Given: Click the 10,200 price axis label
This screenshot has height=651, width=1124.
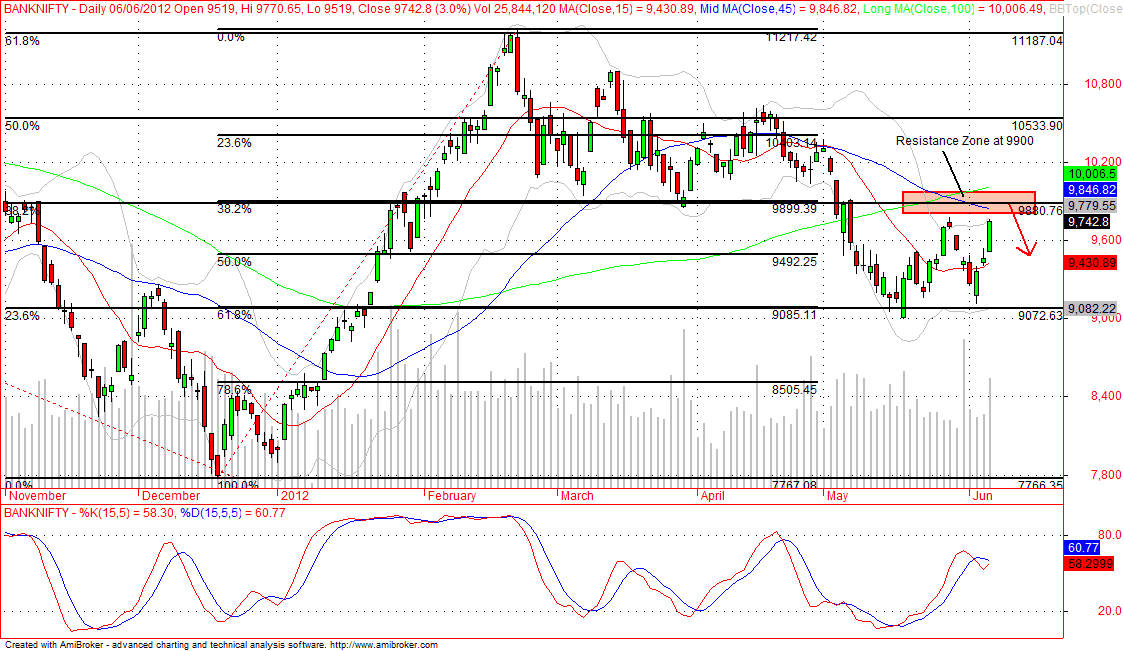Looking at the screenshot, I should click(x=1100, y=162).
